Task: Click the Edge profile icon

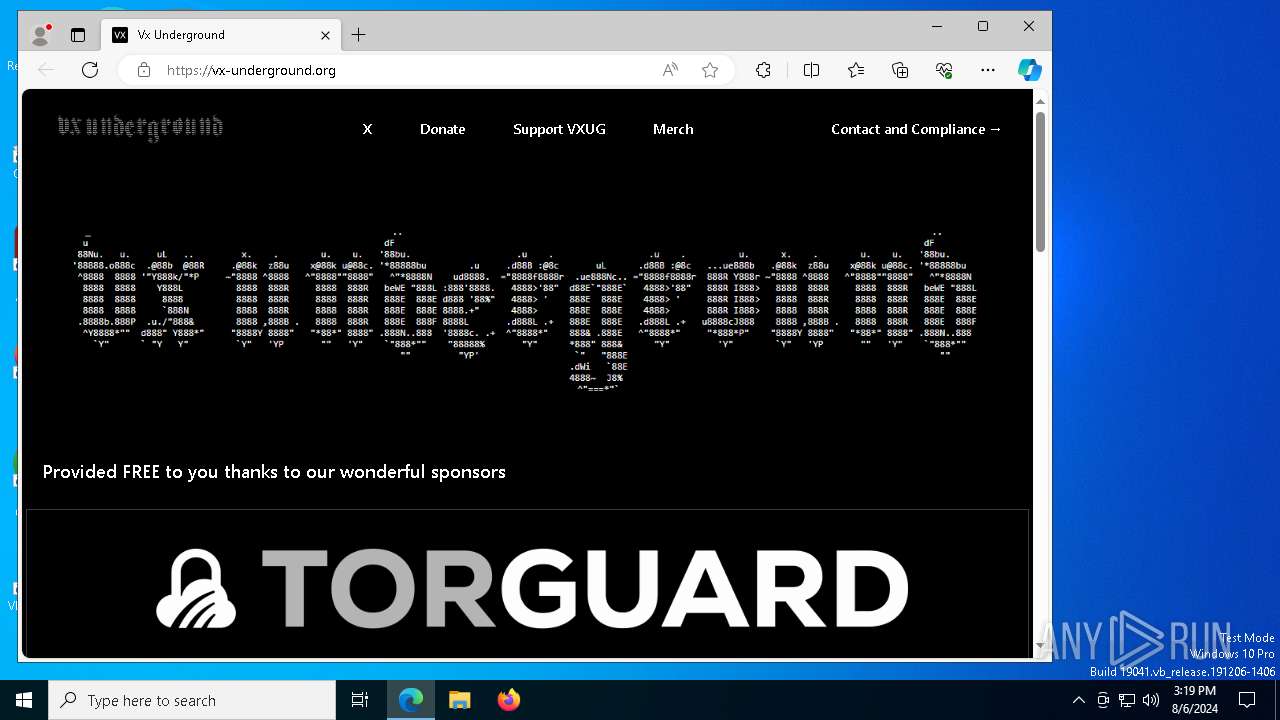Action: [x=41, y=35]
